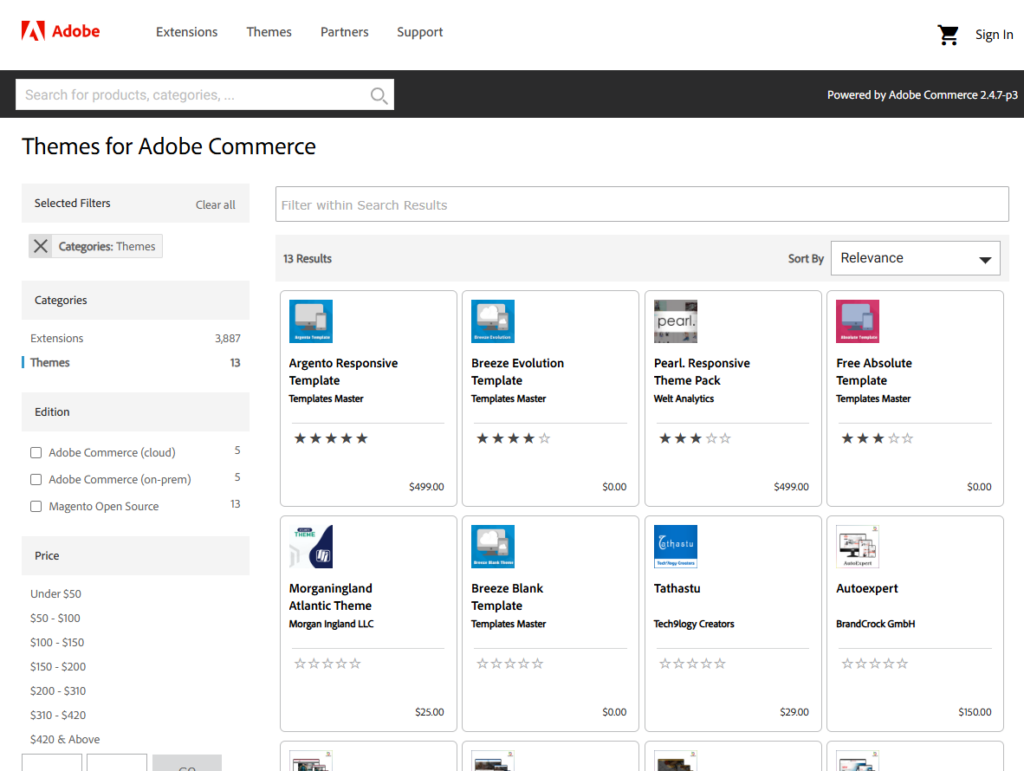Click the $150.00 Autoexpert price
This screenshot has height=771, width=1024.
(974, 712)
